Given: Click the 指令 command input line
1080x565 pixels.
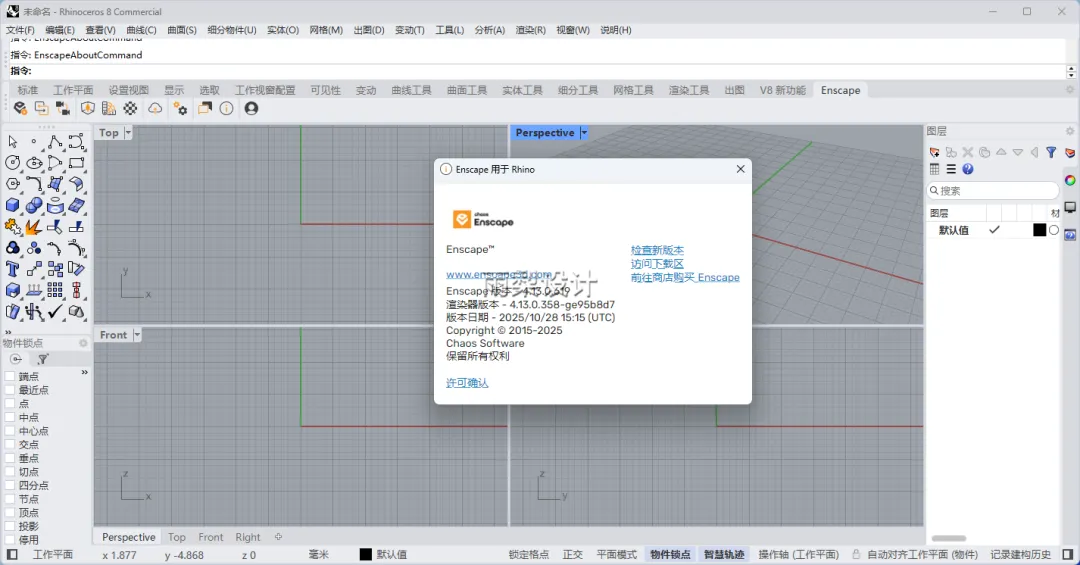Looking at the screenshot, I should point(537,71).
